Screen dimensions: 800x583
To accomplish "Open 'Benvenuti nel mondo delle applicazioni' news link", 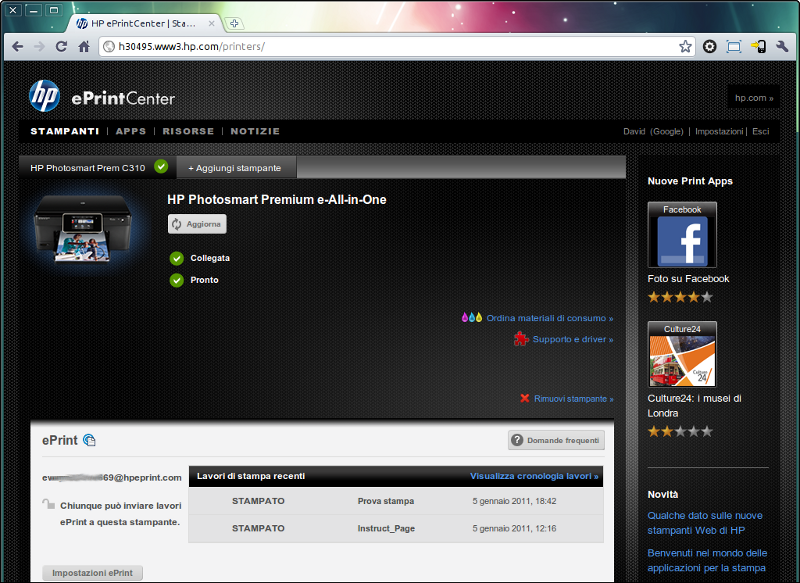I will (707, 560).
